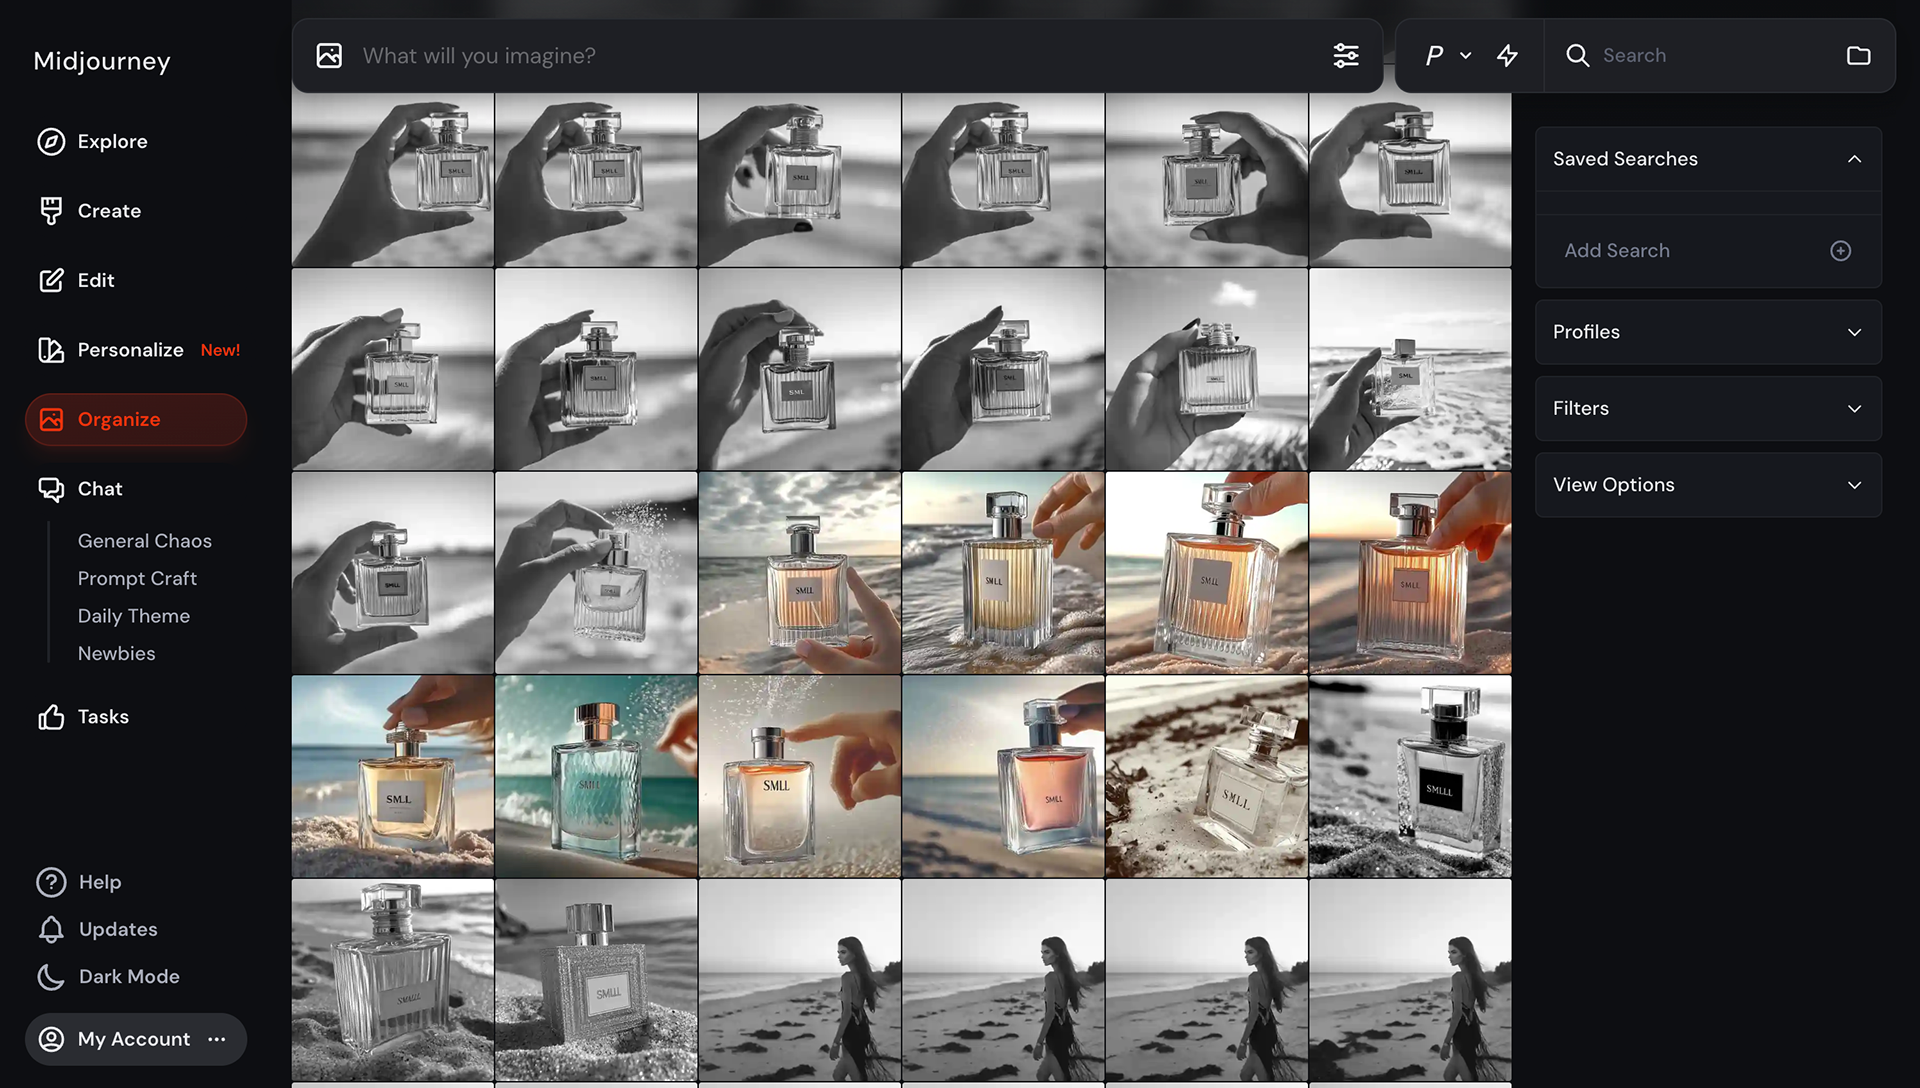Click the Create brush icon
Screen dimensions: 1920x1088
(51, 211)
